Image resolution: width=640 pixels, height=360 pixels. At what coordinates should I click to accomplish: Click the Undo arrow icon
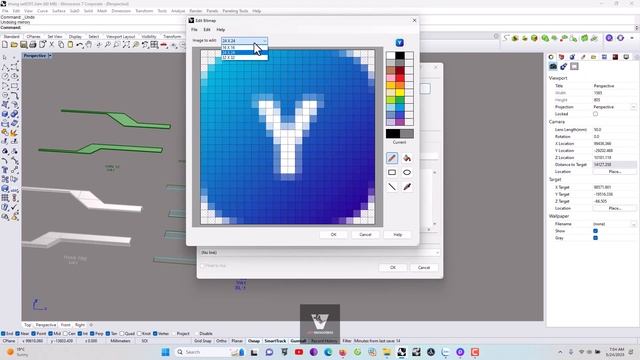pyautogui.click(x=80, y=44)
